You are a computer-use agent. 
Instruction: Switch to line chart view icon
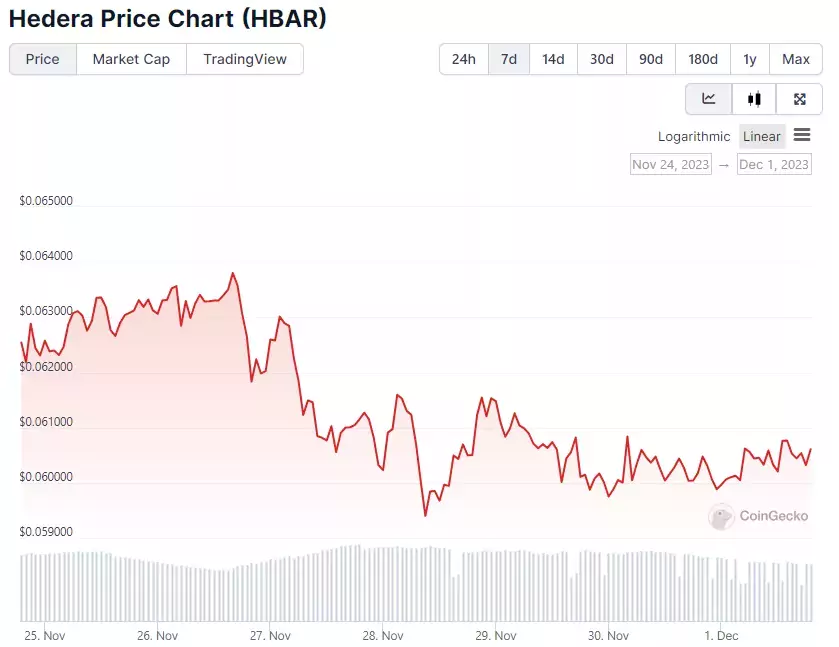pos(708,99)
